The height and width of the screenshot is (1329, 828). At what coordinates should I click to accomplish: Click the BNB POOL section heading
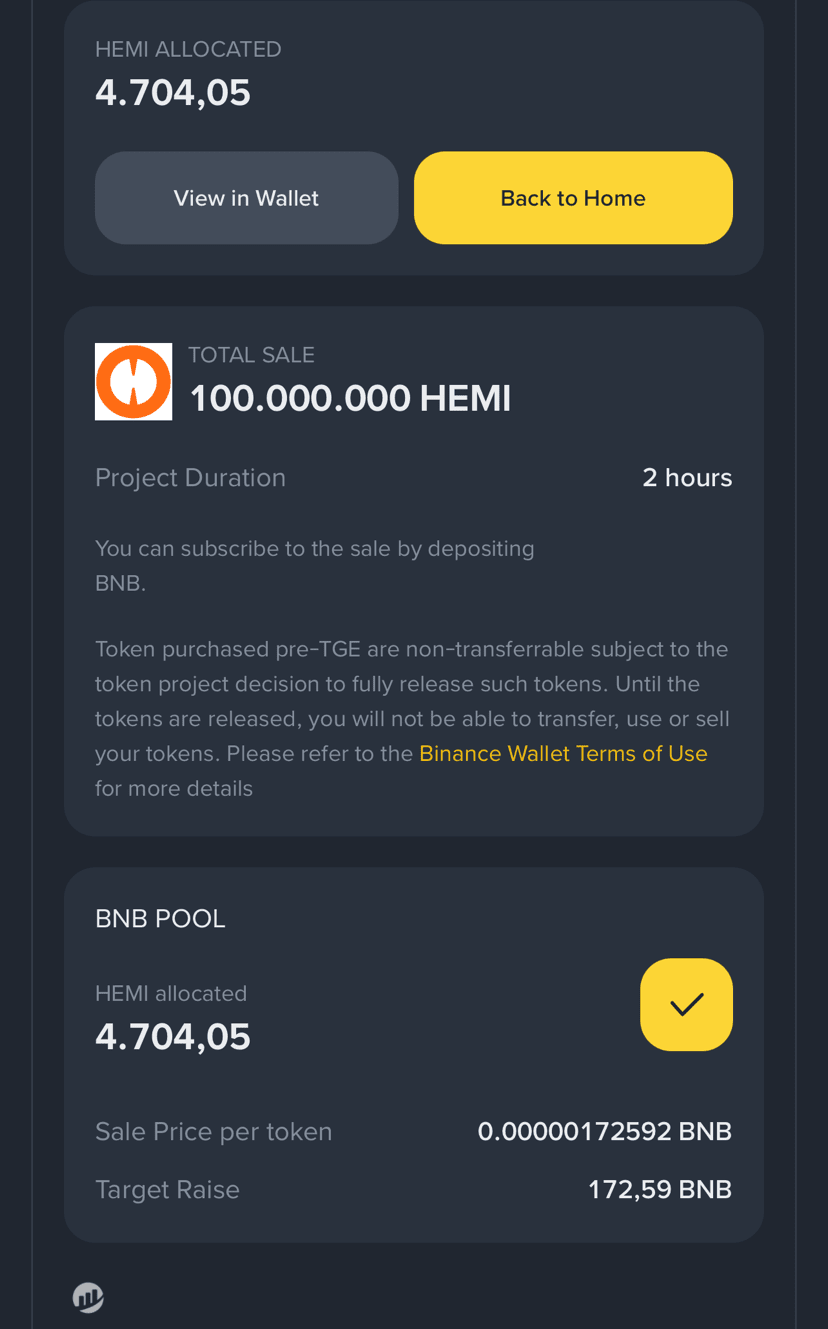160,918
